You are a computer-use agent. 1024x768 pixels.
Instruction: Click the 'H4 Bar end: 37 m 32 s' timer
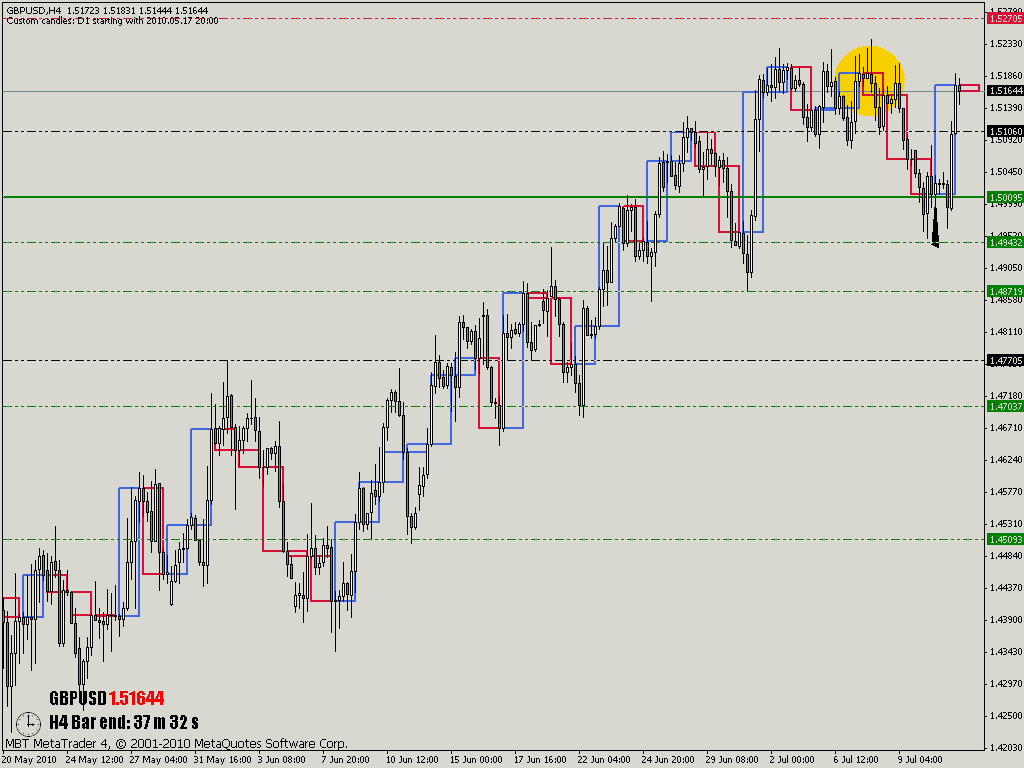coord(124,722)
